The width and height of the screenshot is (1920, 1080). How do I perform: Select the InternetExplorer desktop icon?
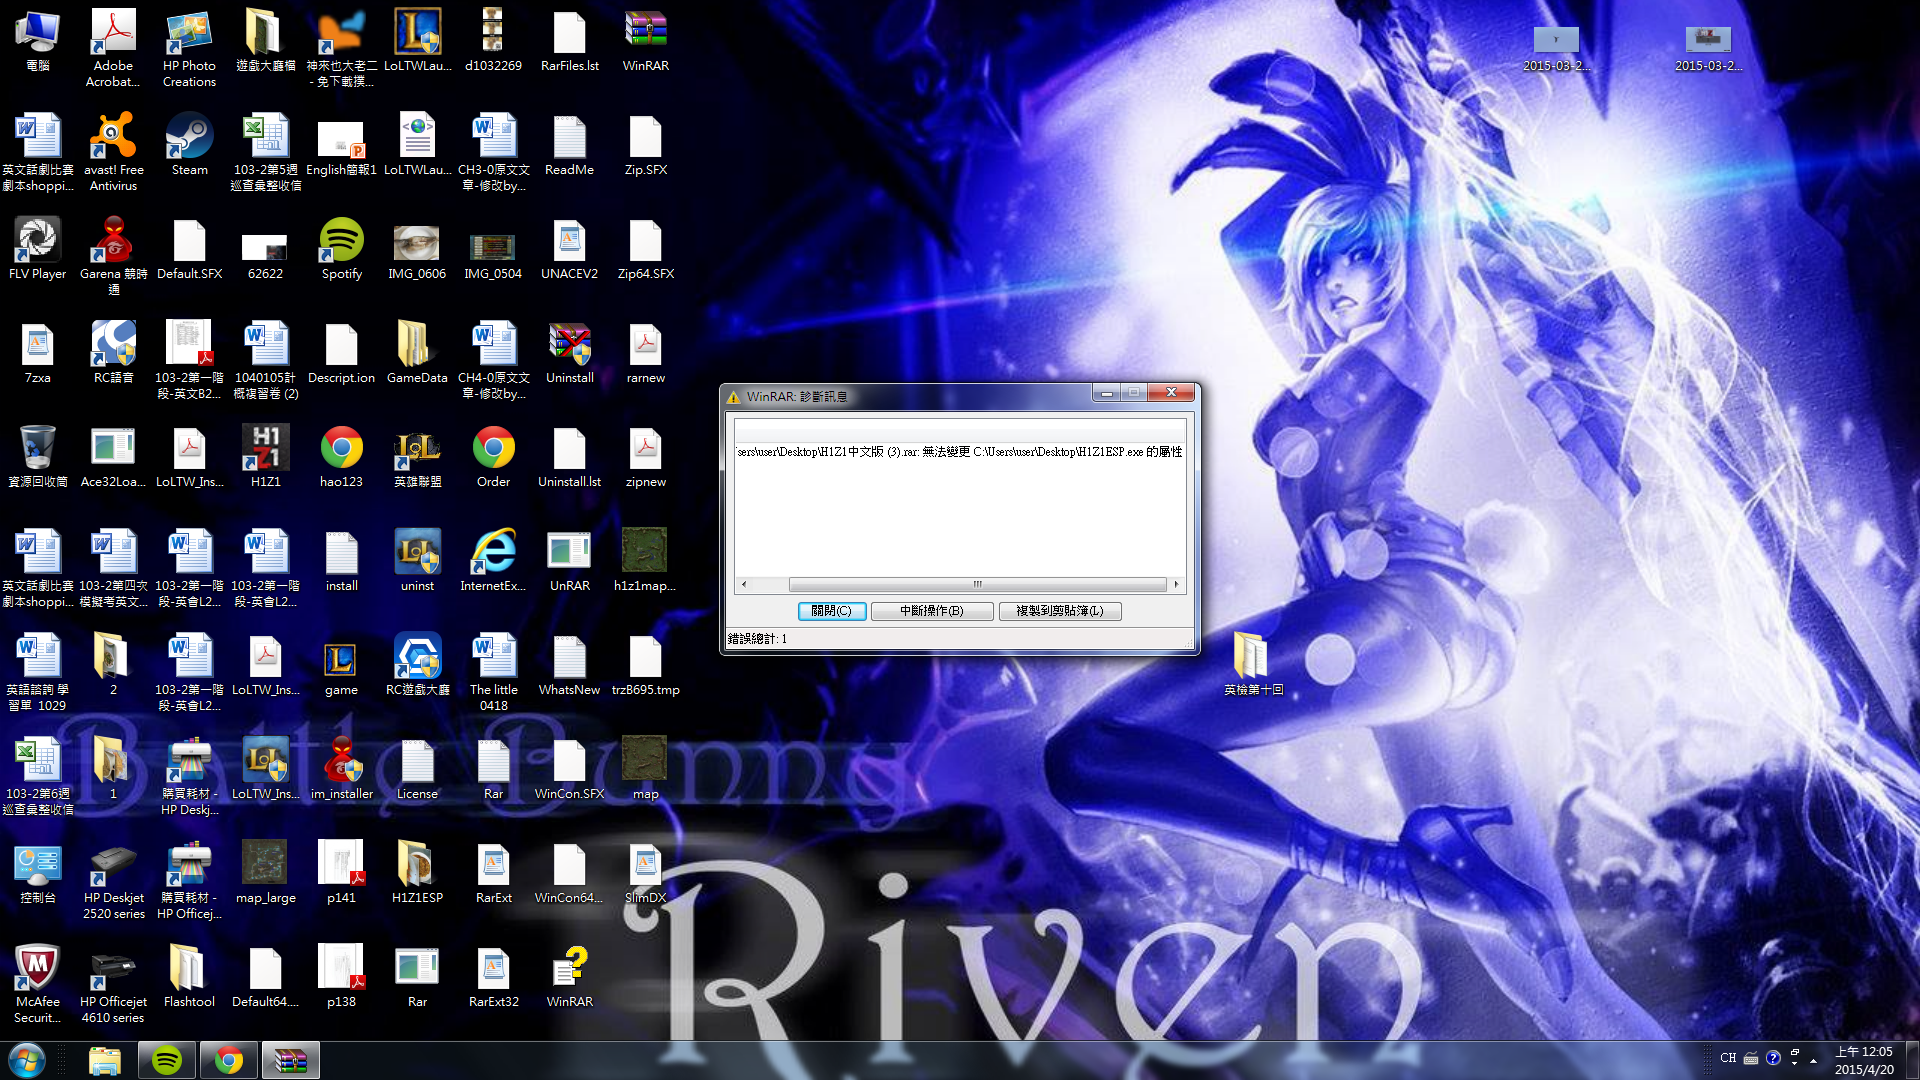(x=493, y=554)
